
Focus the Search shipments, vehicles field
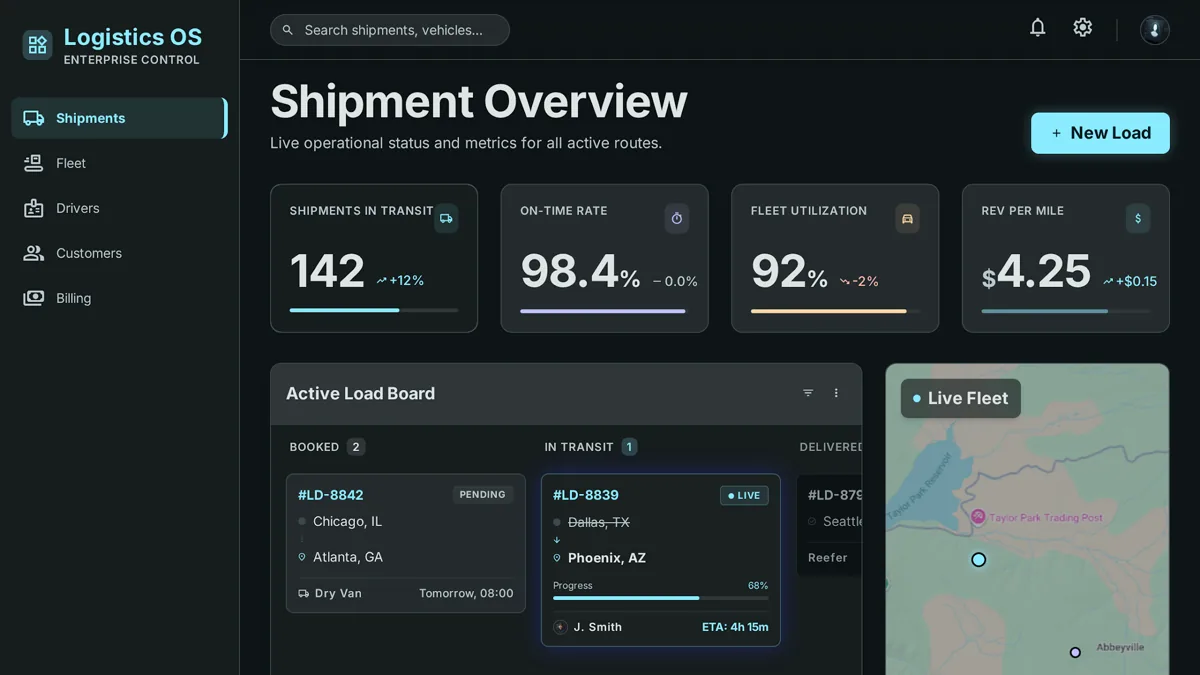coord(390,30)
